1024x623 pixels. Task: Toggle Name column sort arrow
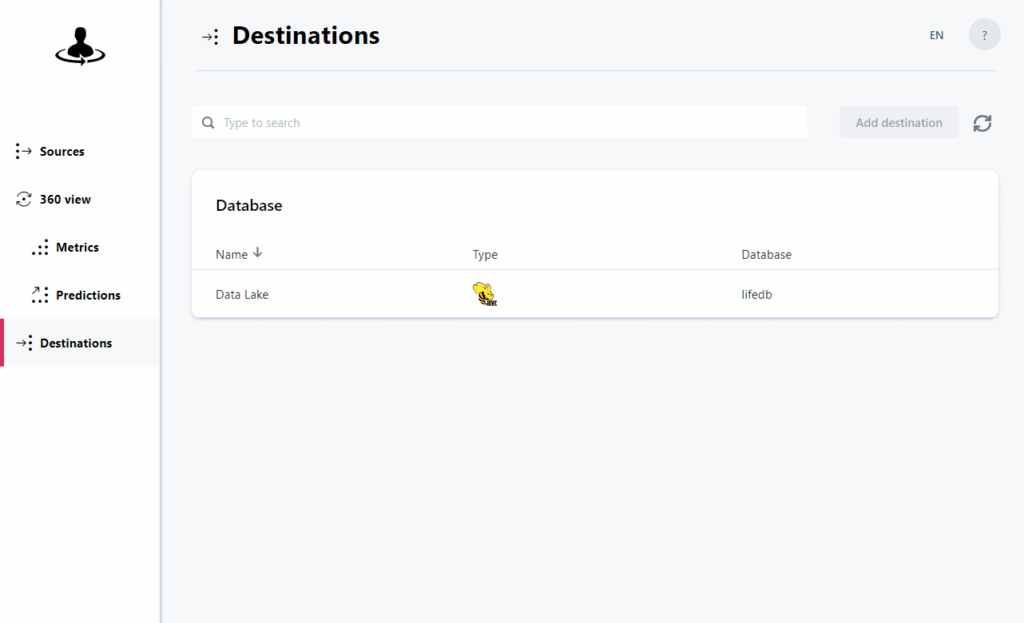258,253
